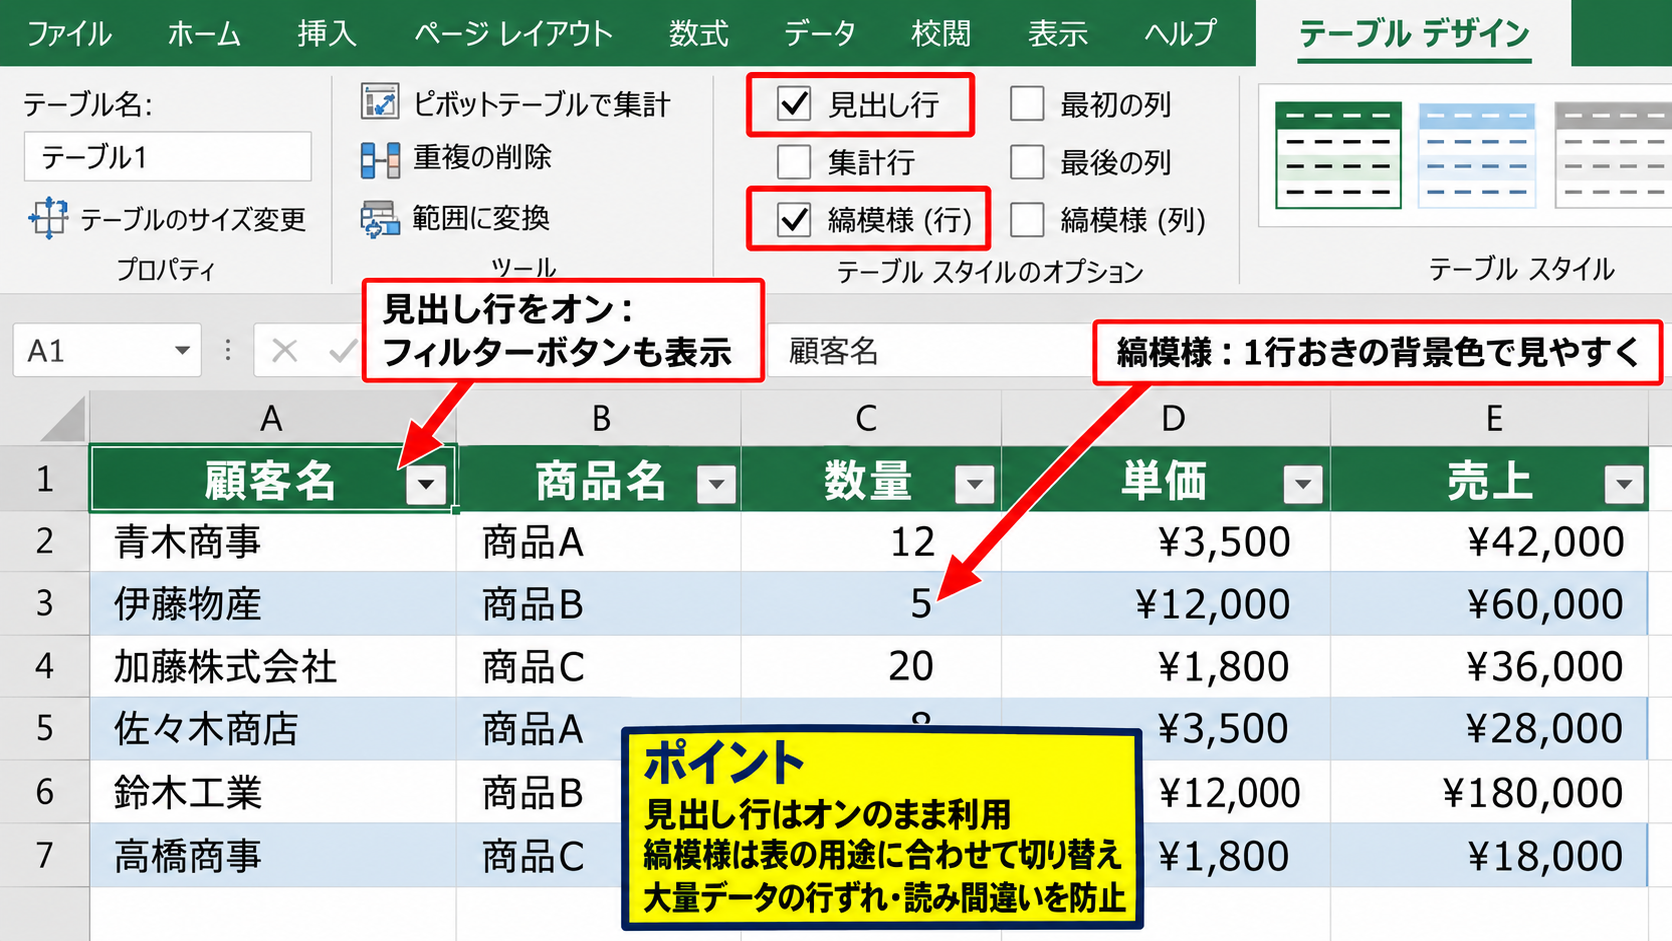The width and height of the screenshot is (1672, 941).
Task: Switch to the ホーム ribbon tab
Action: (x=204, y=34)
